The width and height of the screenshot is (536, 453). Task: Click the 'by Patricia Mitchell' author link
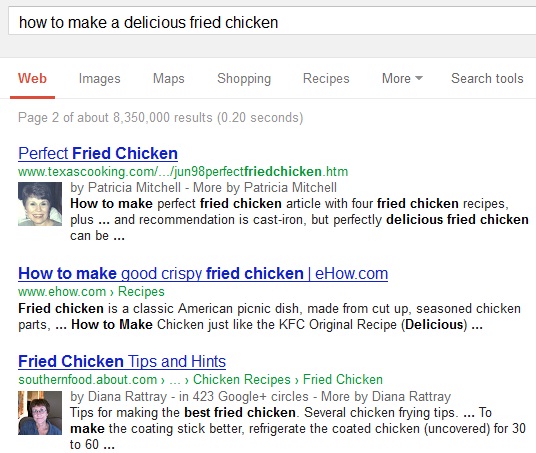coord(125,187)
